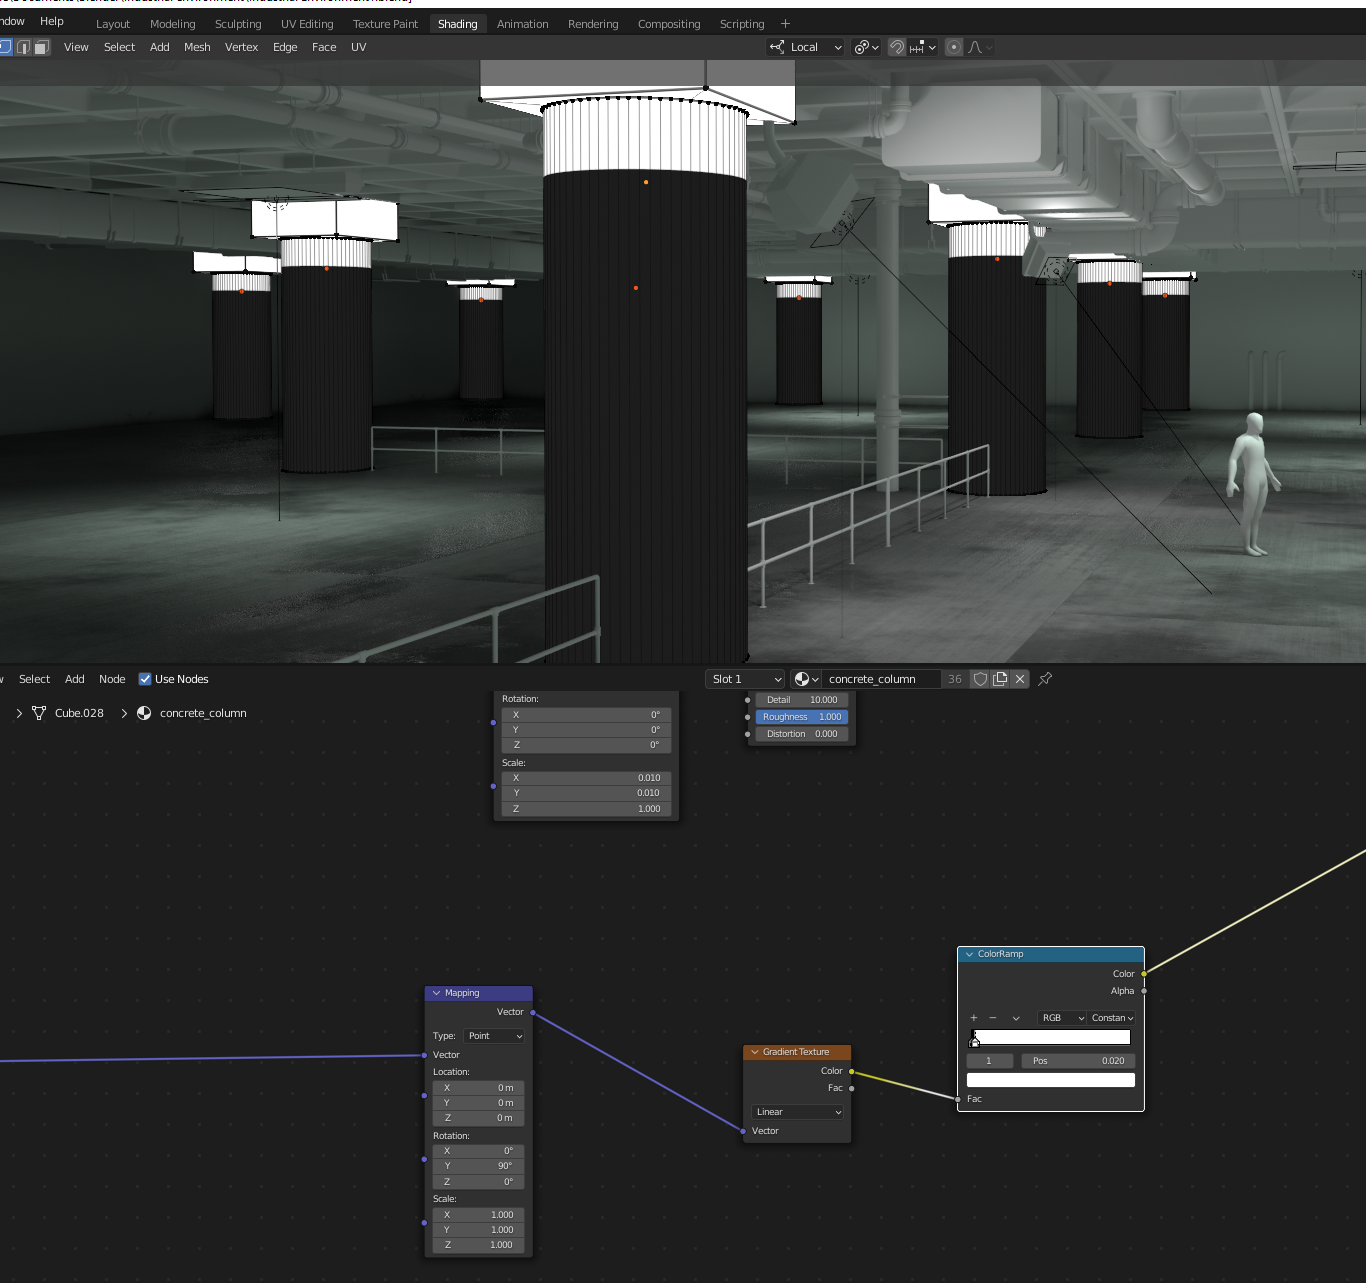Click the material user count 36

click(955, 679)
